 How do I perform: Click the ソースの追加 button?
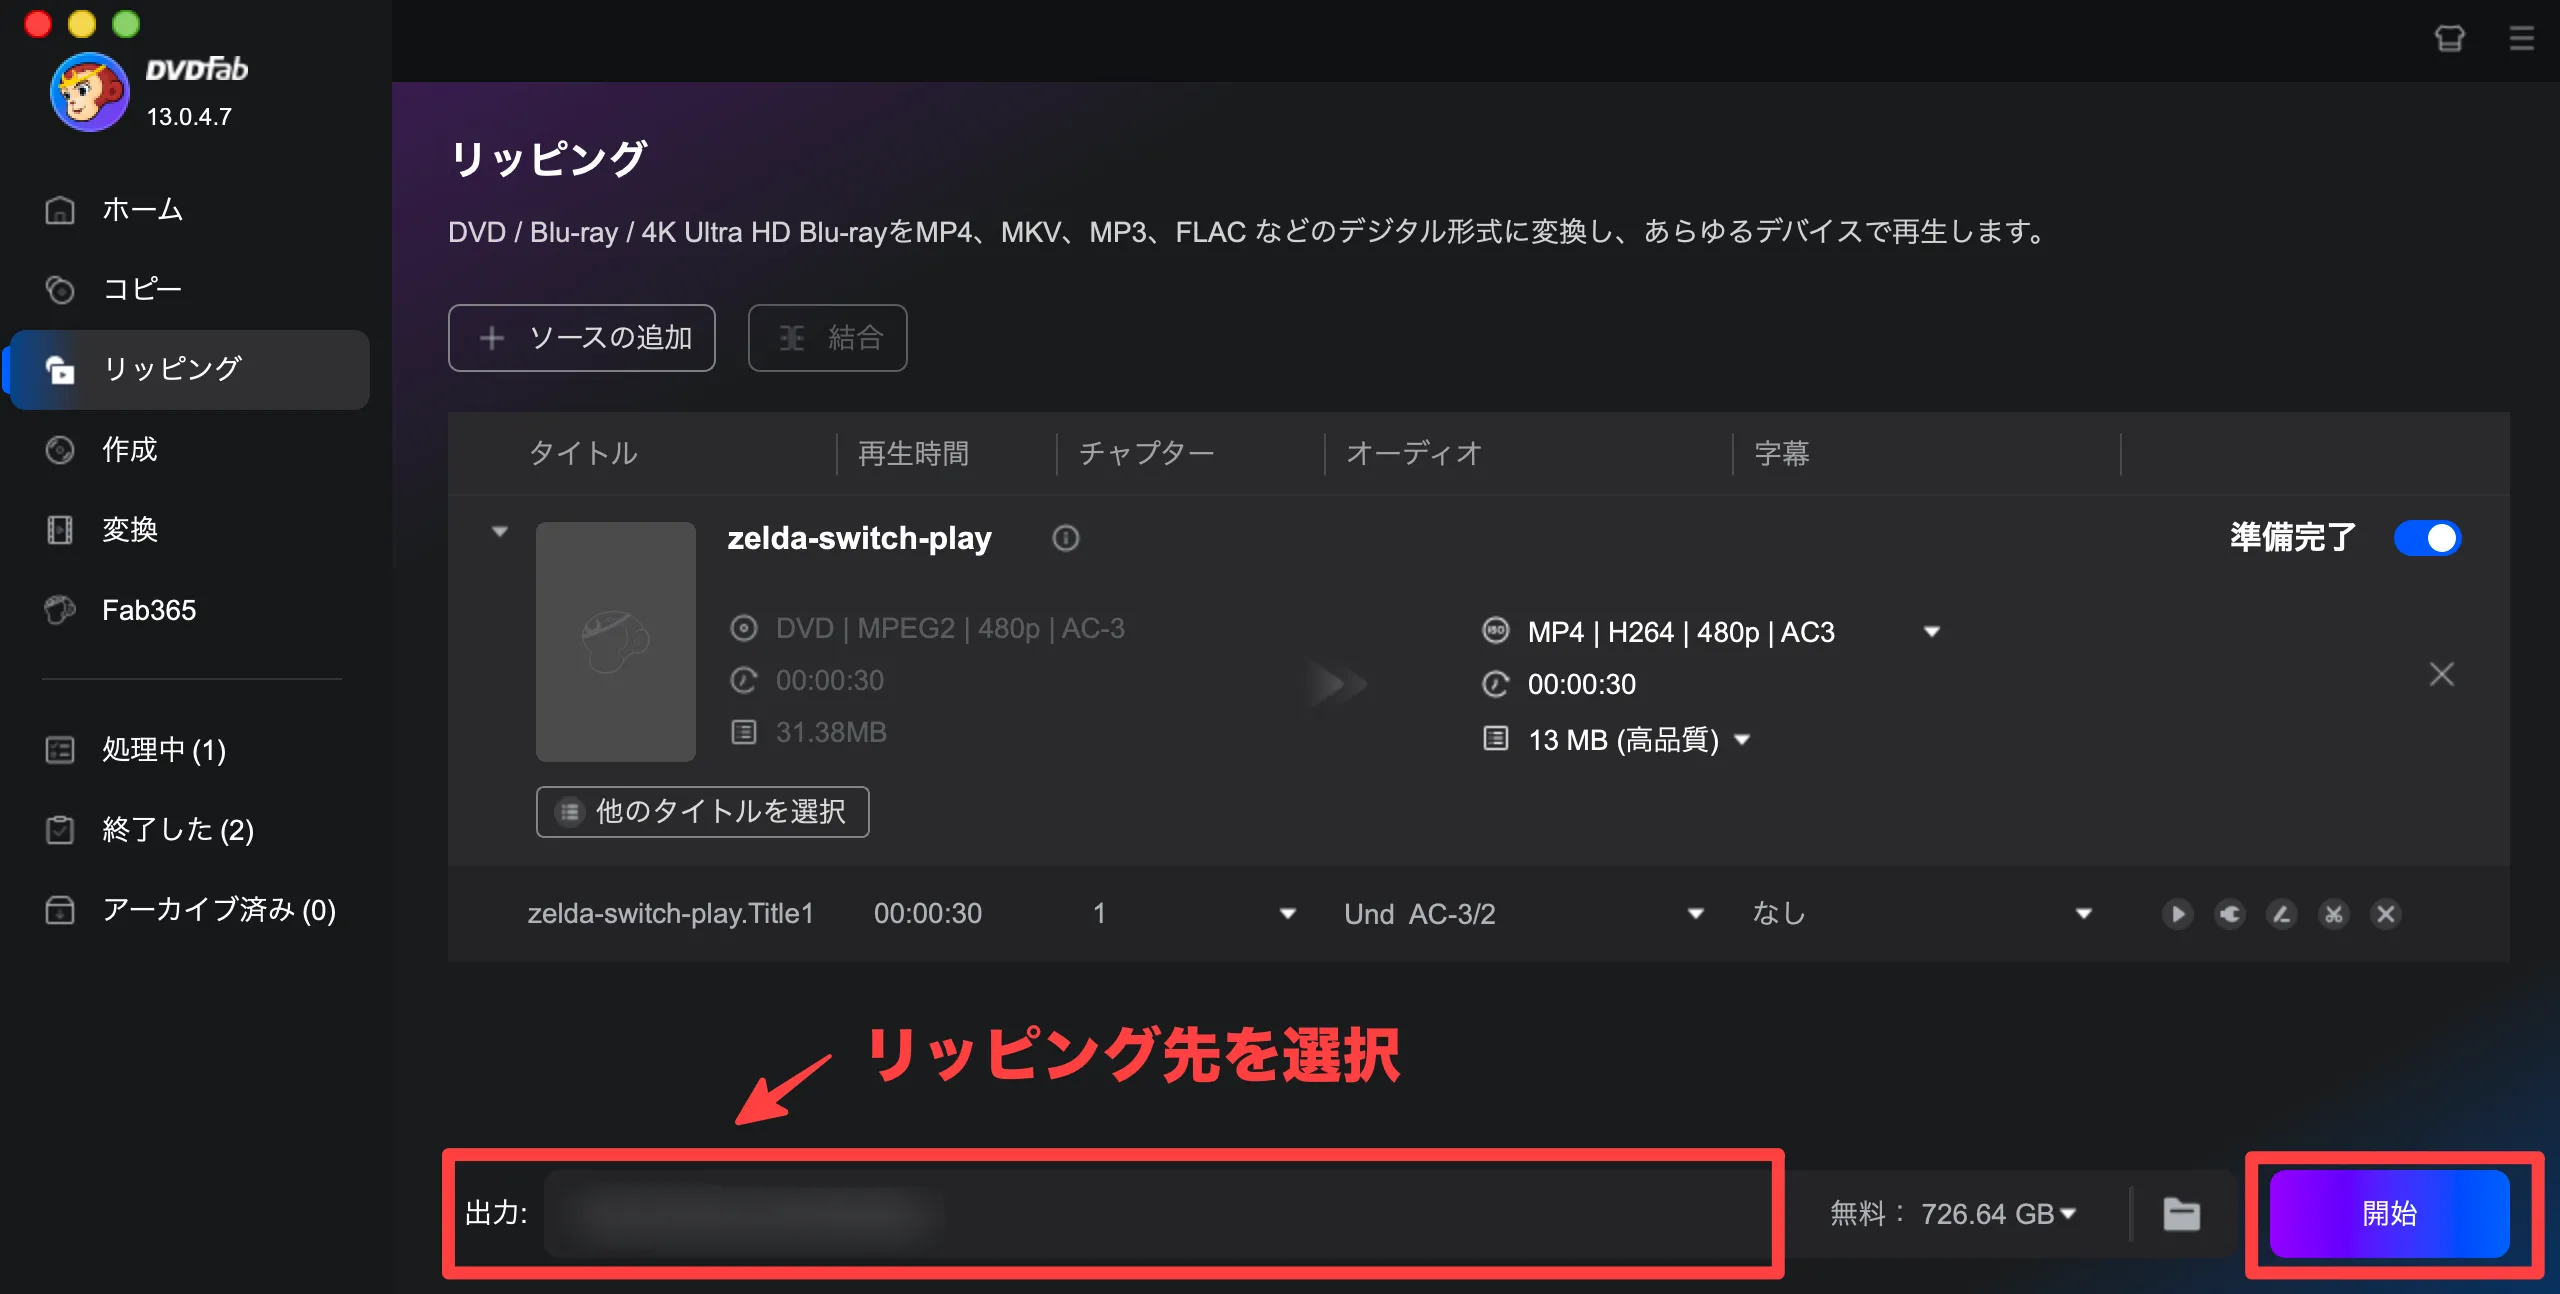pyautogui.click(x=581, y=338)
